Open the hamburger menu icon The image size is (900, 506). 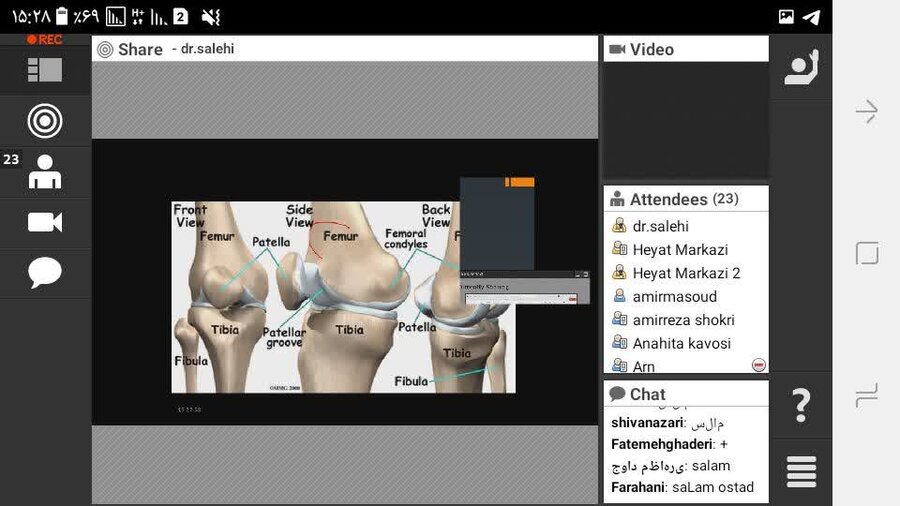pyautogui.click(x=801, y=472)
